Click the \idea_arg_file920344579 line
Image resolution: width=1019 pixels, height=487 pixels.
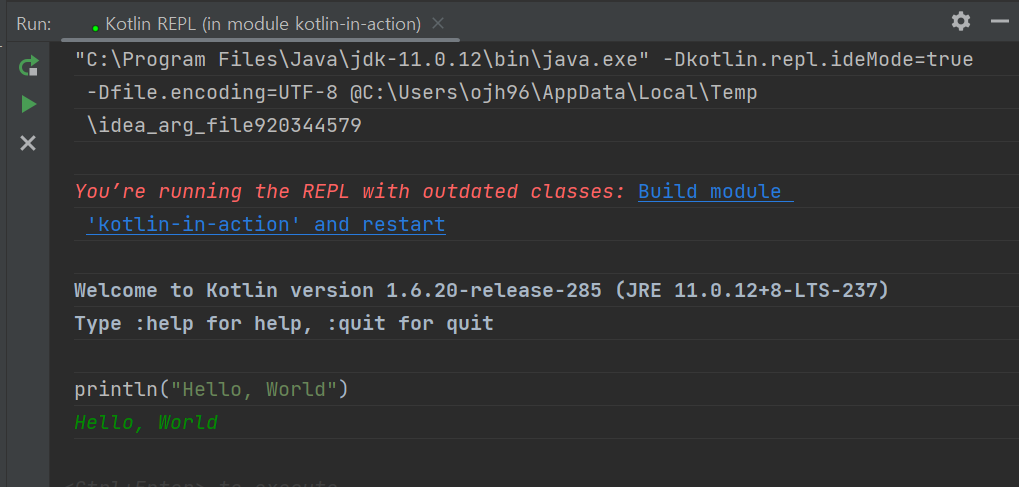point(224,125)
